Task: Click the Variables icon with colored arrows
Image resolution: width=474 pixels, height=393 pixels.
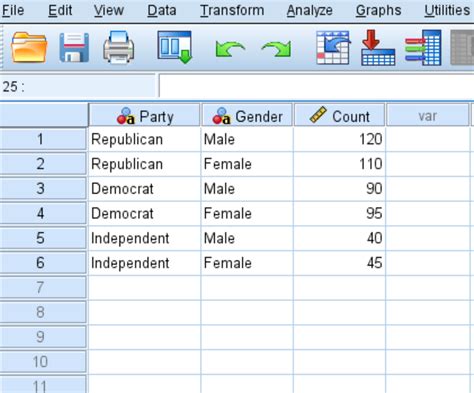Action: click(423, 47)
